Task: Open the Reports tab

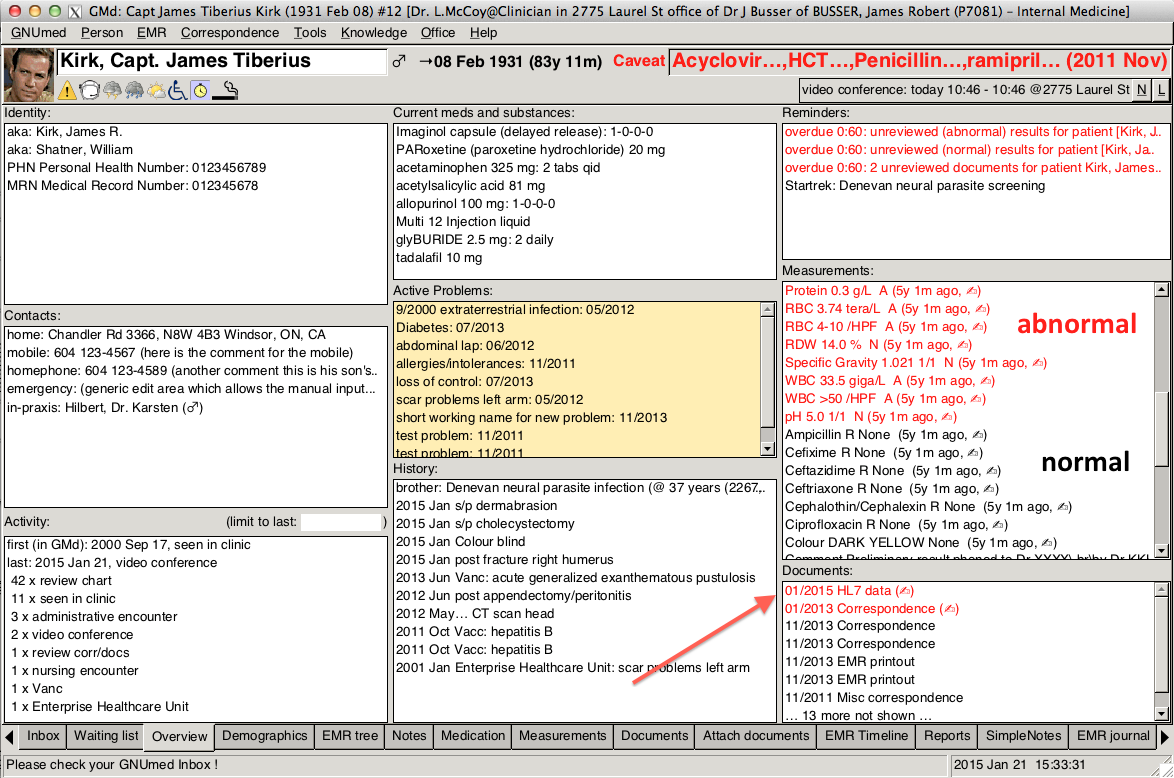Action: [946, 736]
